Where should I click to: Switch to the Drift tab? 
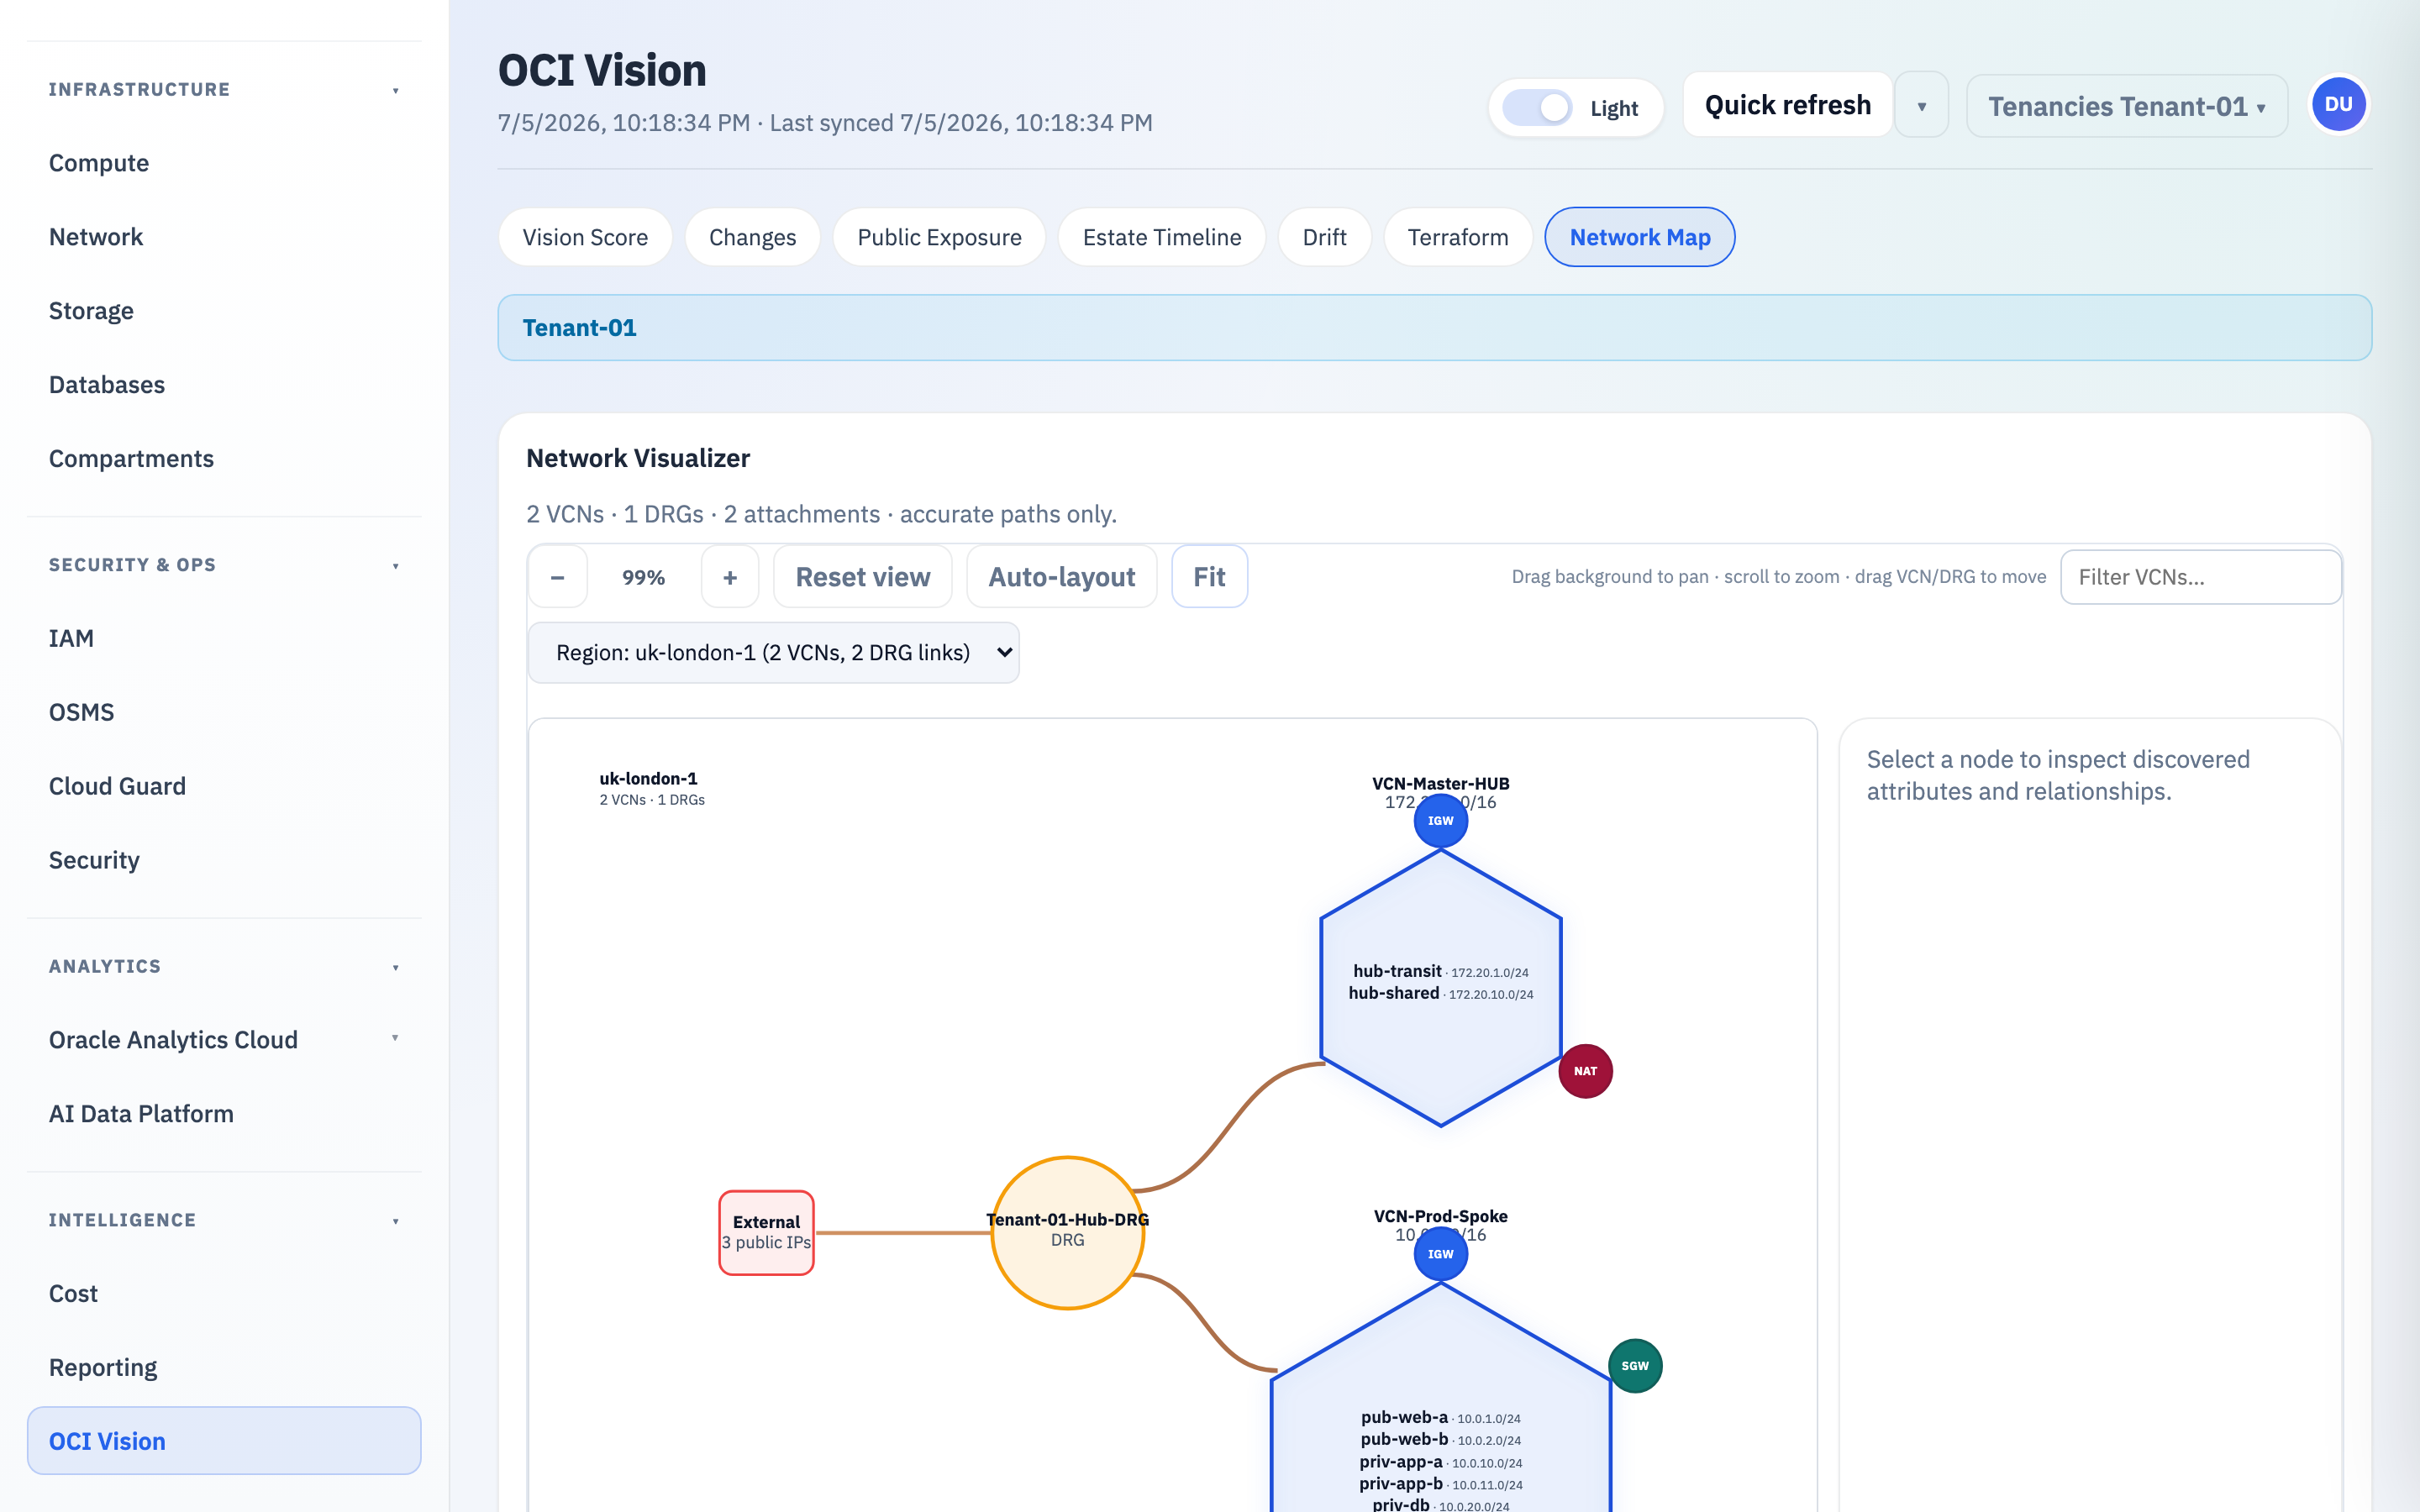pos(1324,237)
